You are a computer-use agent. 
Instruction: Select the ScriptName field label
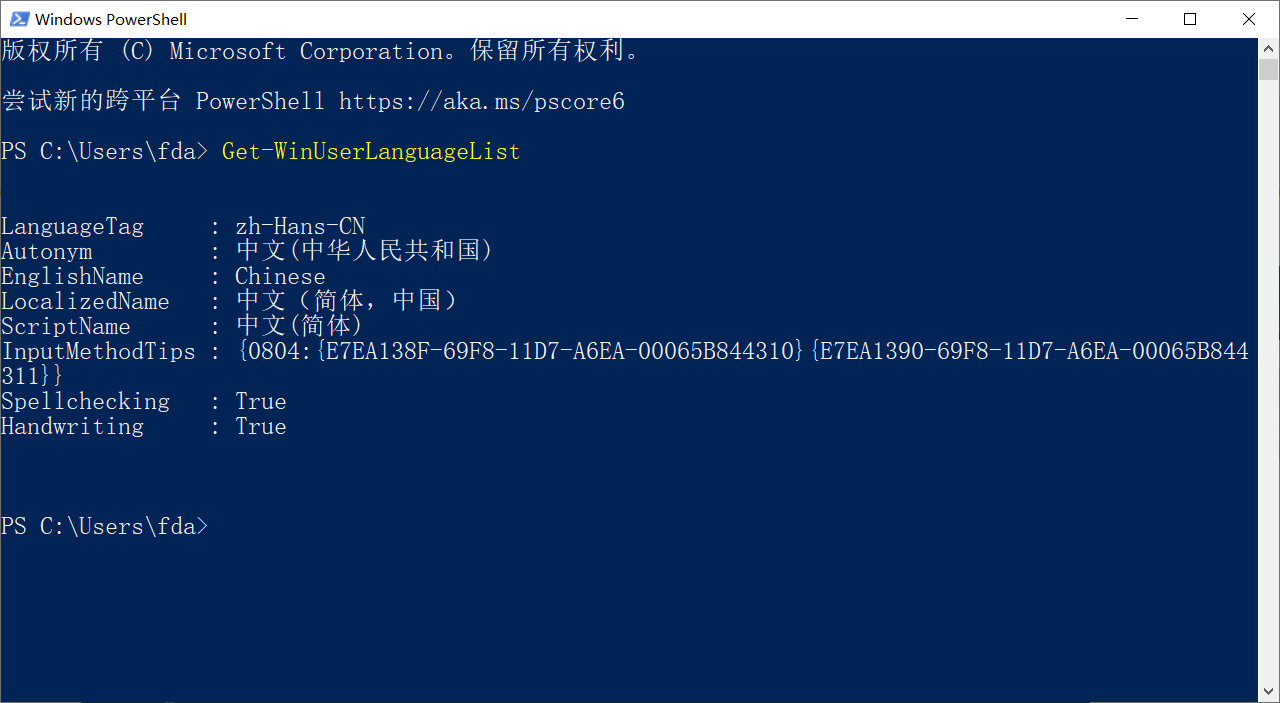point(65,326)
